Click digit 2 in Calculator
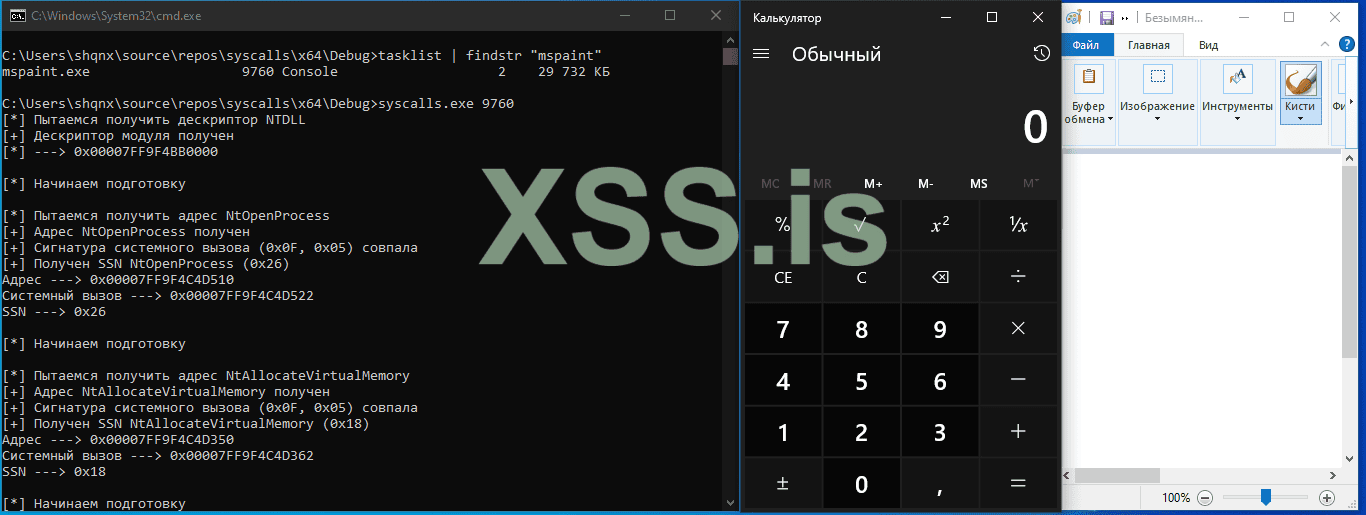 (861, 433)
